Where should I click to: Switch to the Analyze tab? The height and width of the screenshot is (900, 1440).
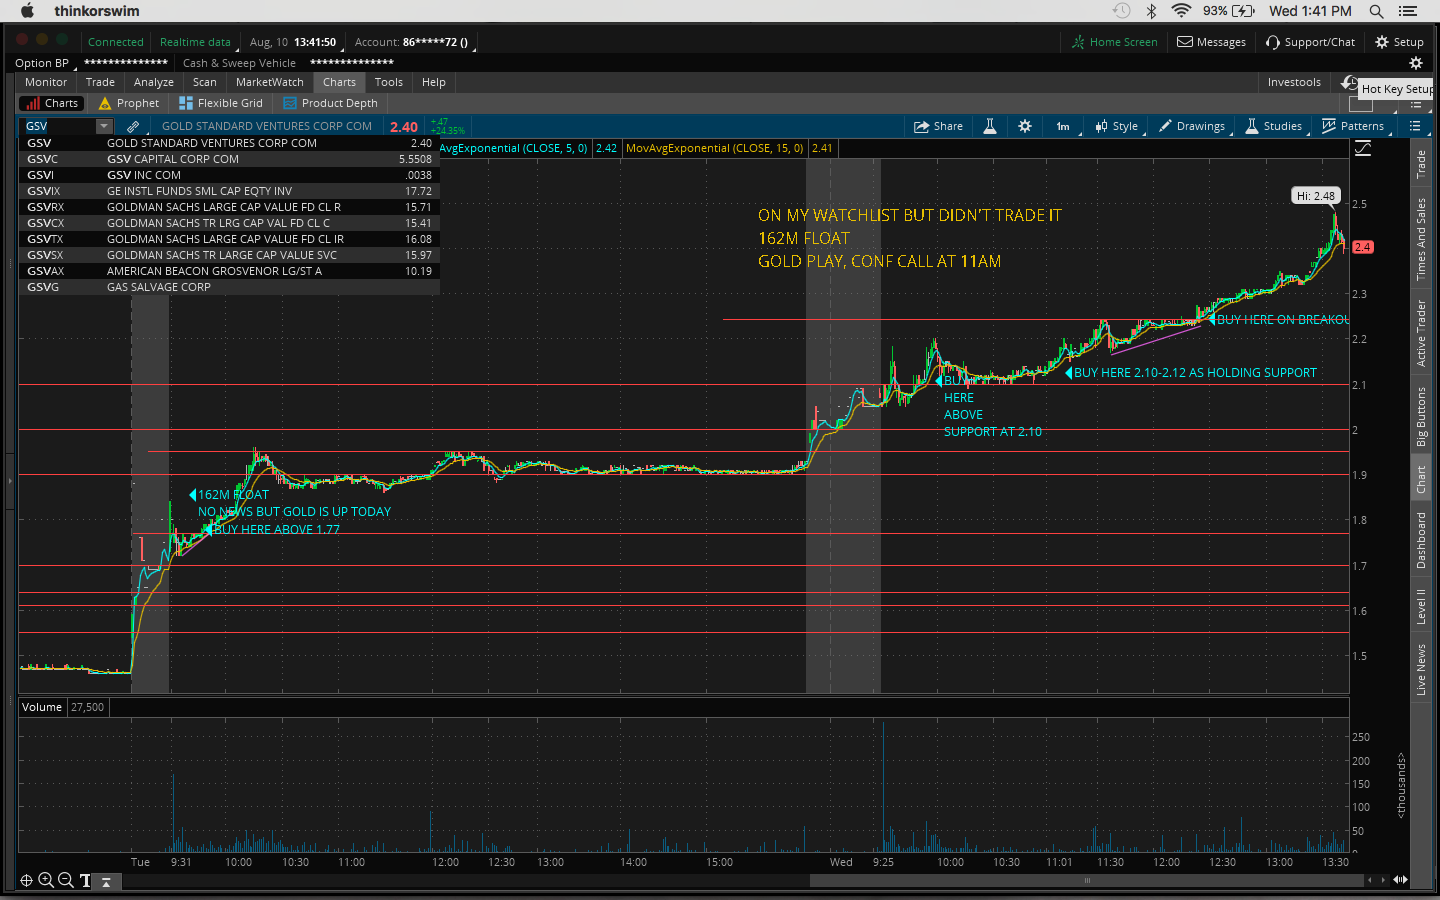[153, 82]
